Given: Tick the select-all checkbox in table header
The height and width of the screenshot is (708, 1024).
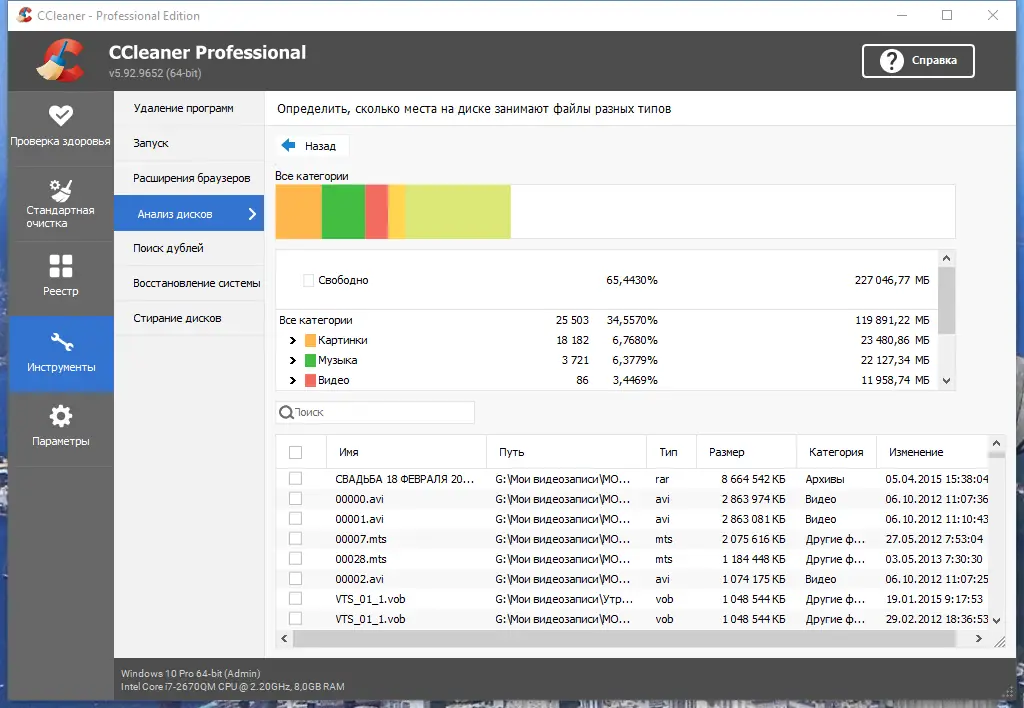Looking at the screenshot, I should 296,452.
